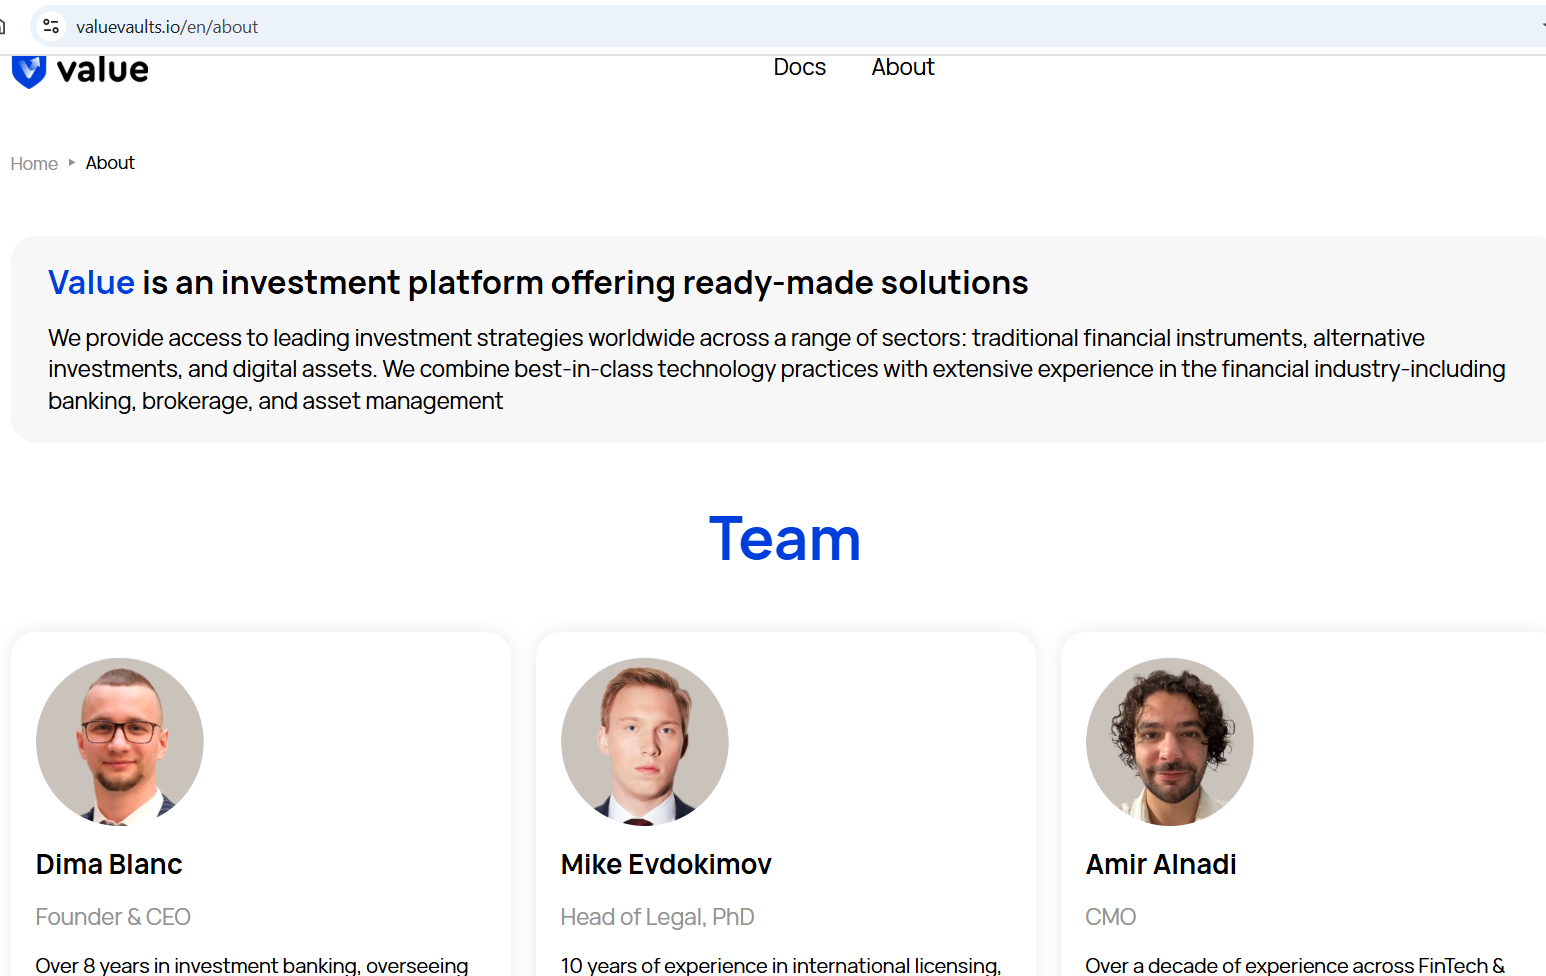Open Amir Alnadi's profile picture
Screen dimensions: 1546x976
(x=1169, y=741)
